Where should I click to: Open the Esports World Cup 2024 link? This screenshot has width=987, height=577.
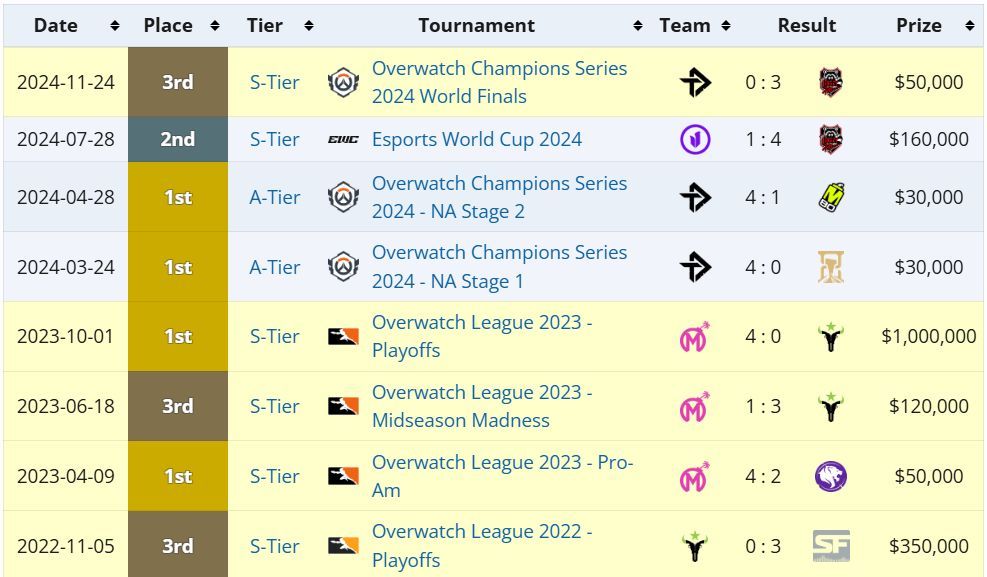477,140
